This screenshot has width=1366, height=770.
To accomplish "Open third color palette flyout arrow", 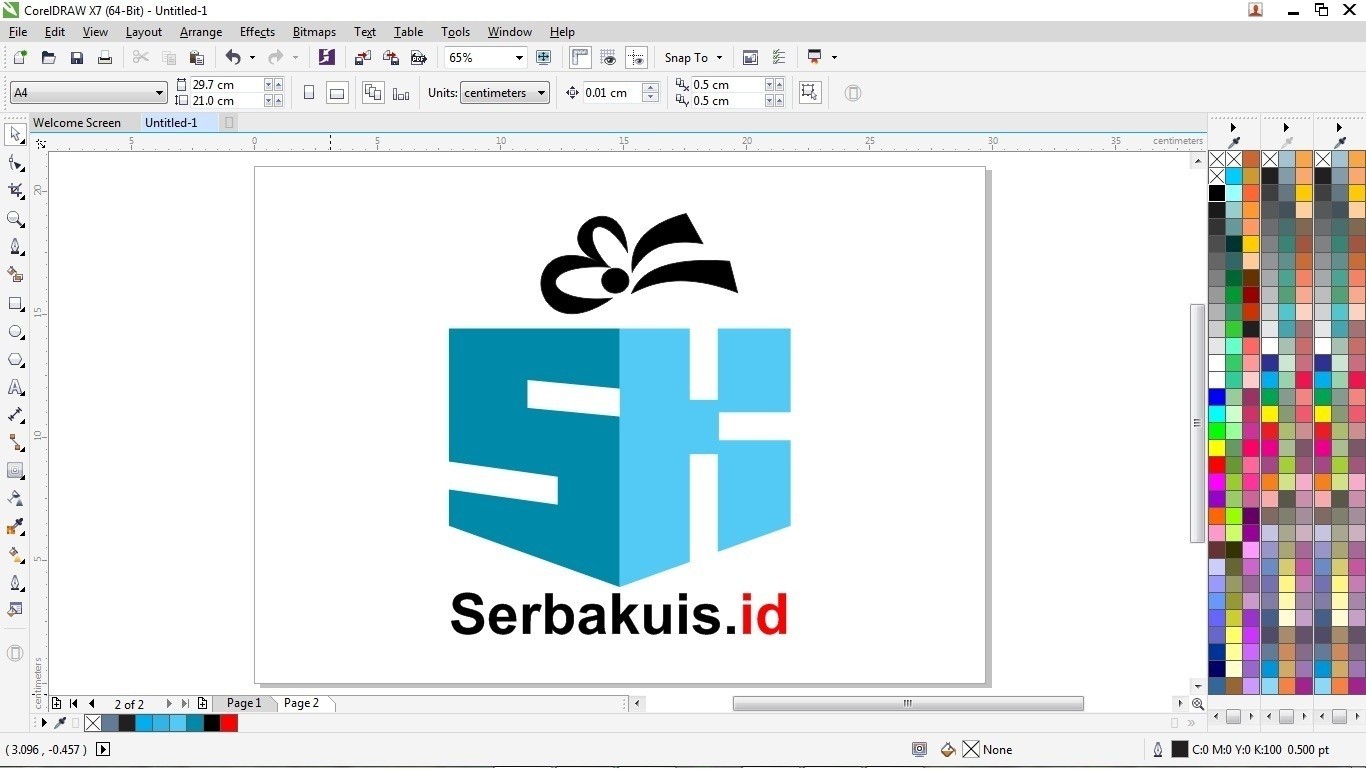I will pyautogui.click(x=1339, y=128).
